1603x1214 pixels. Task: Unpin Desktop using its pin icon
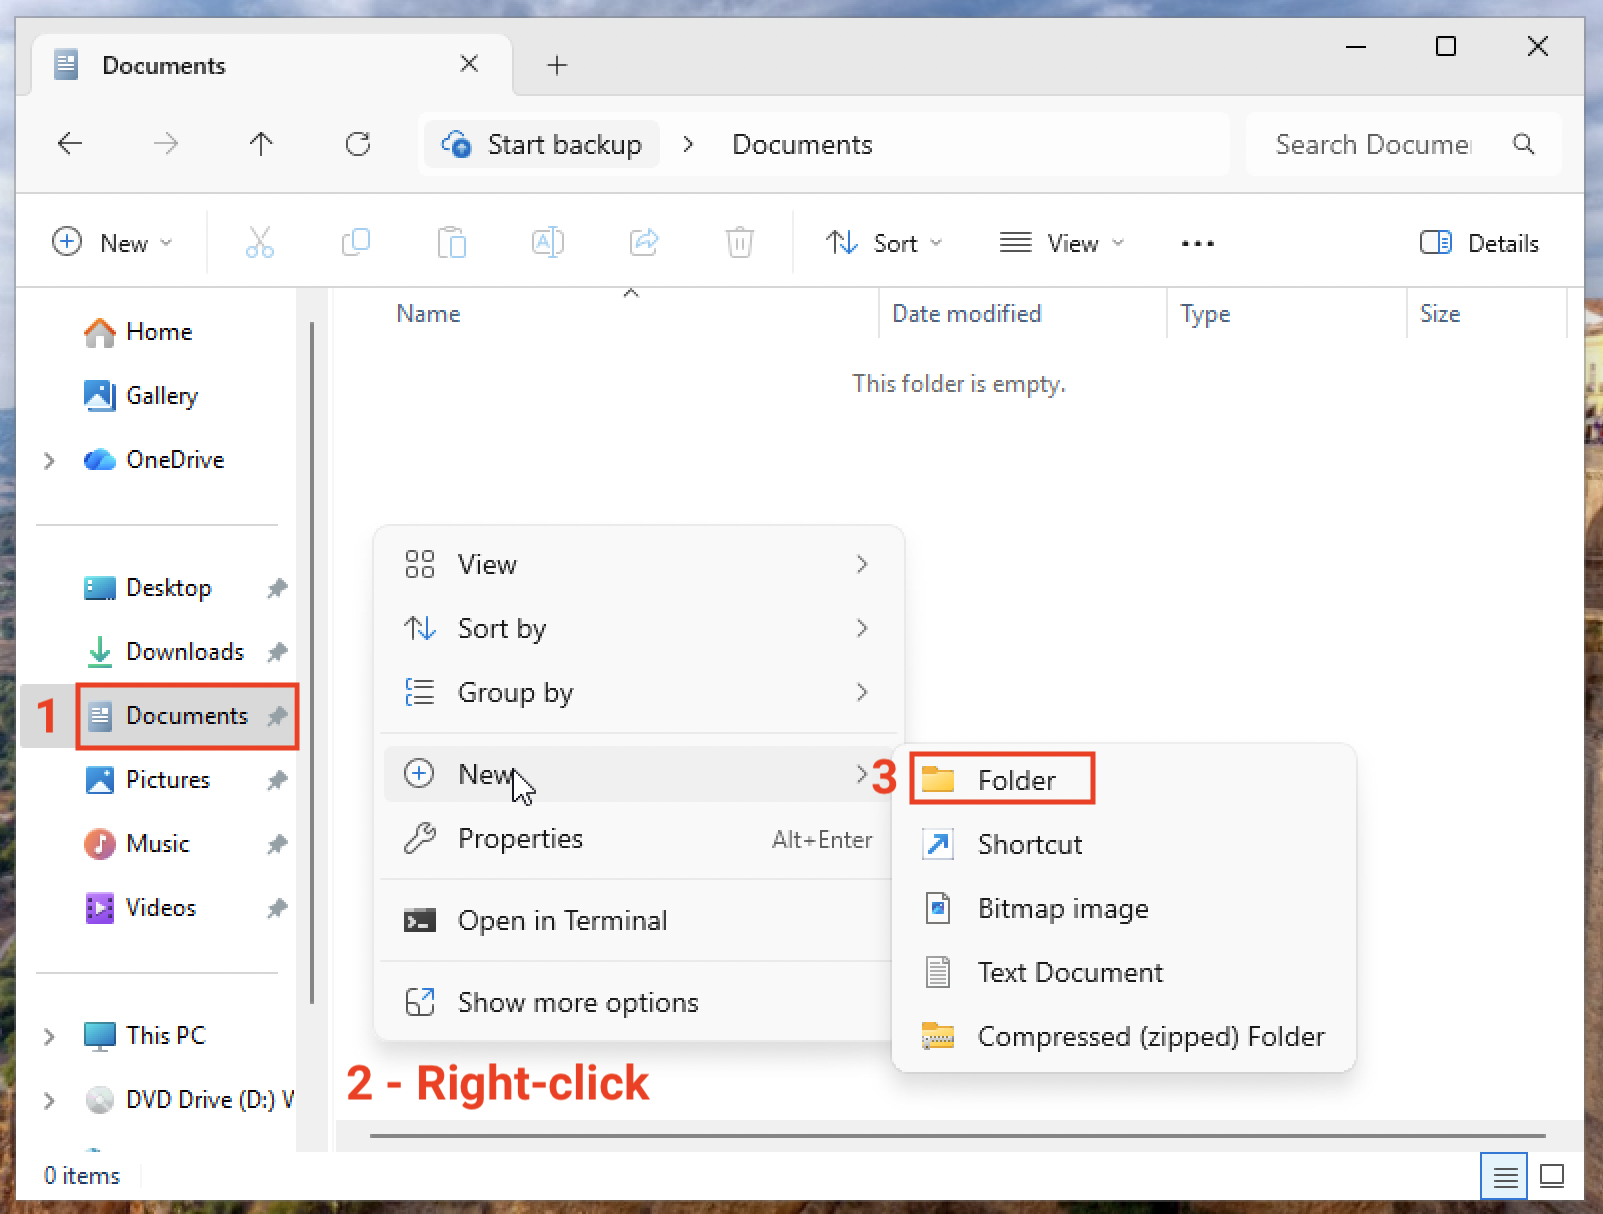(277, 588)
